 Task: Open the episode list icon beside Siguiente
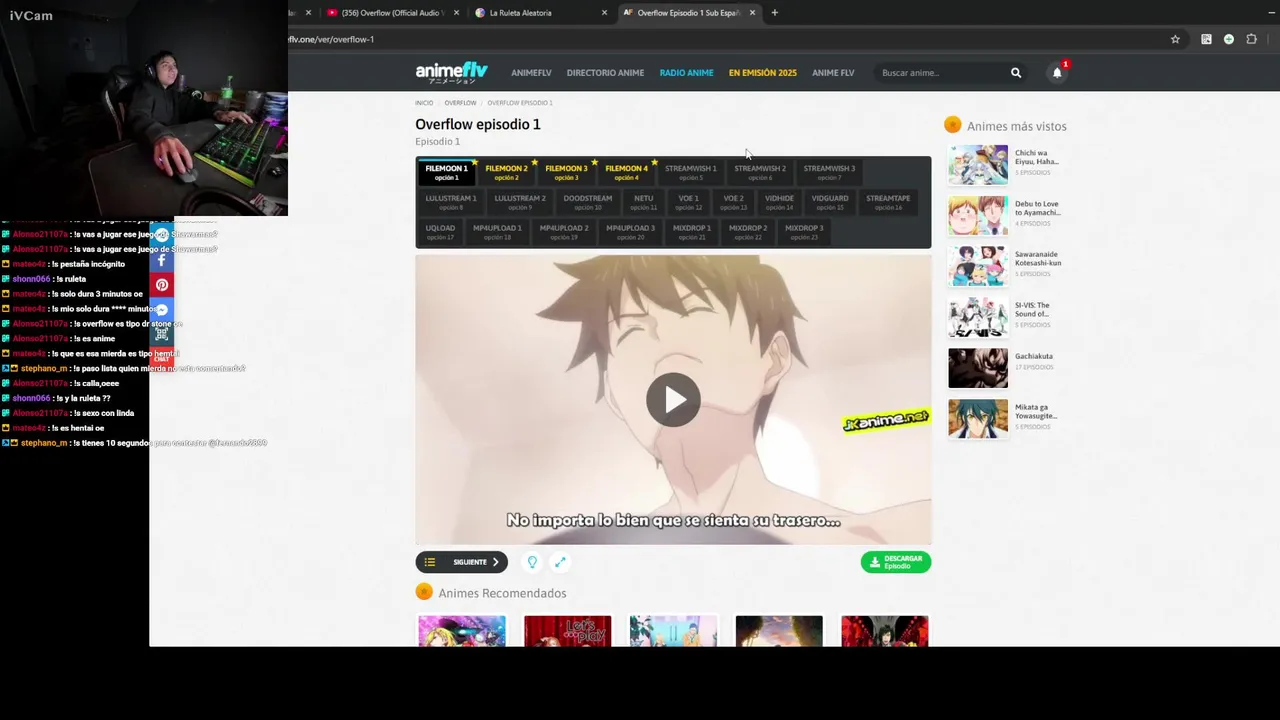[430, 562]
